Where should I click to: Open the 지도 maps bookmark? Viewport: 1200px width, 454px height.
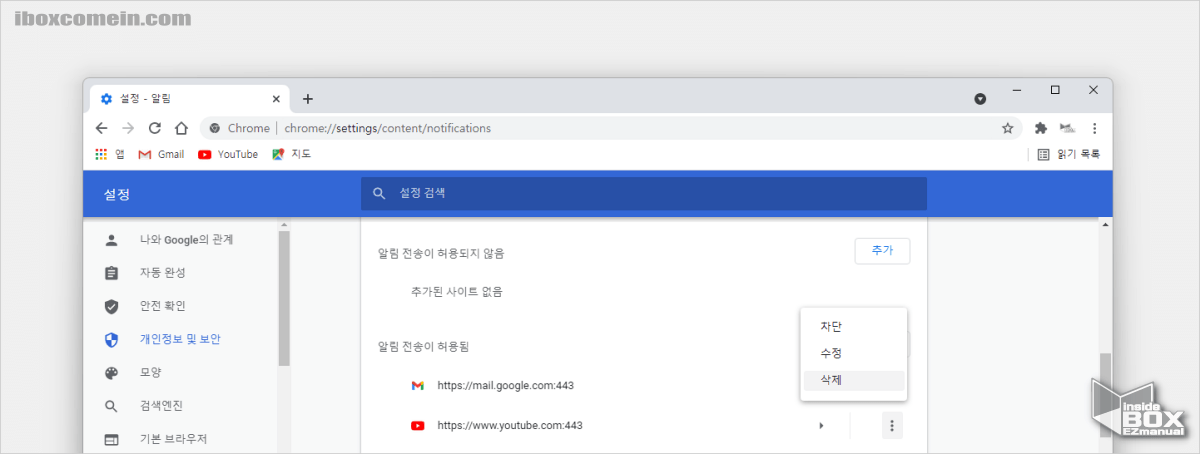click(x=291, y=154)
